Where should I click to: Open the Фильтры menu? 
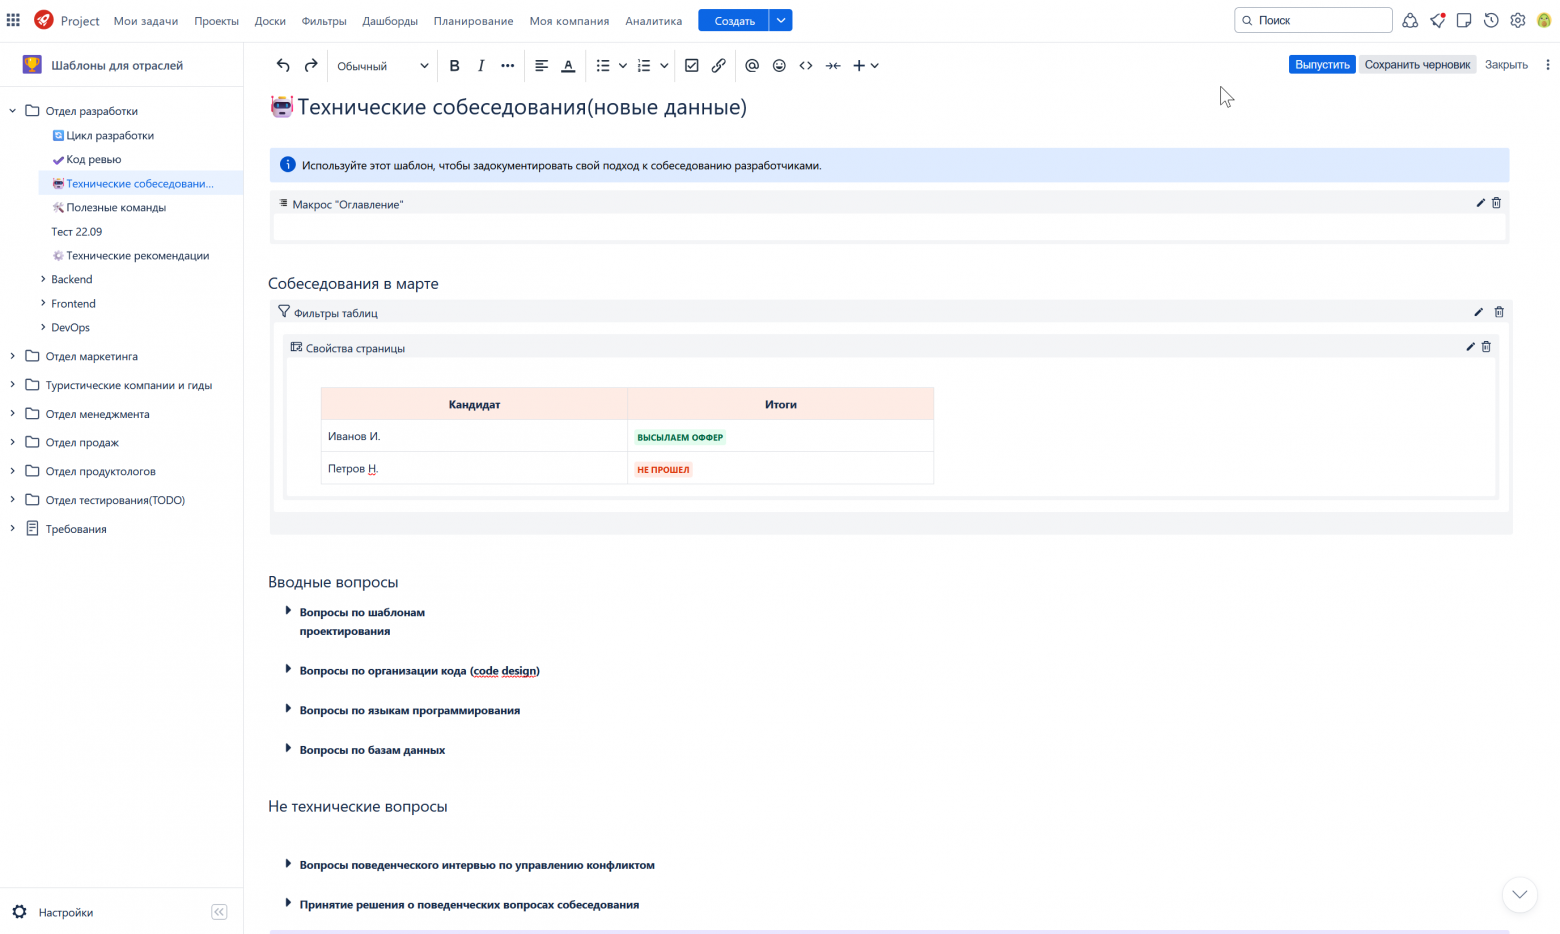pos(324,21)
